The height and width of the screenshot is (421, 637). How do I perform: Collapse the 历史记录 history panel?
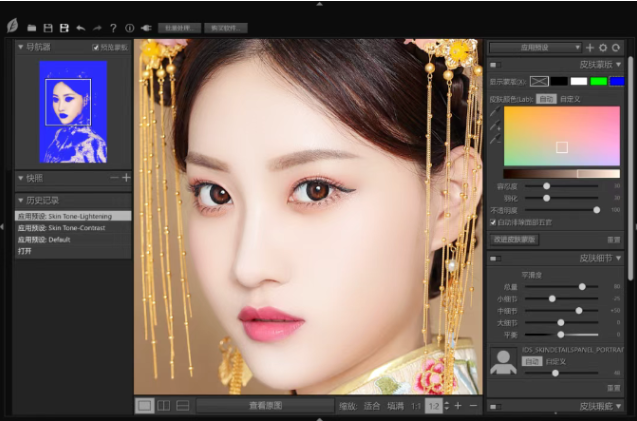coord(21,201)
